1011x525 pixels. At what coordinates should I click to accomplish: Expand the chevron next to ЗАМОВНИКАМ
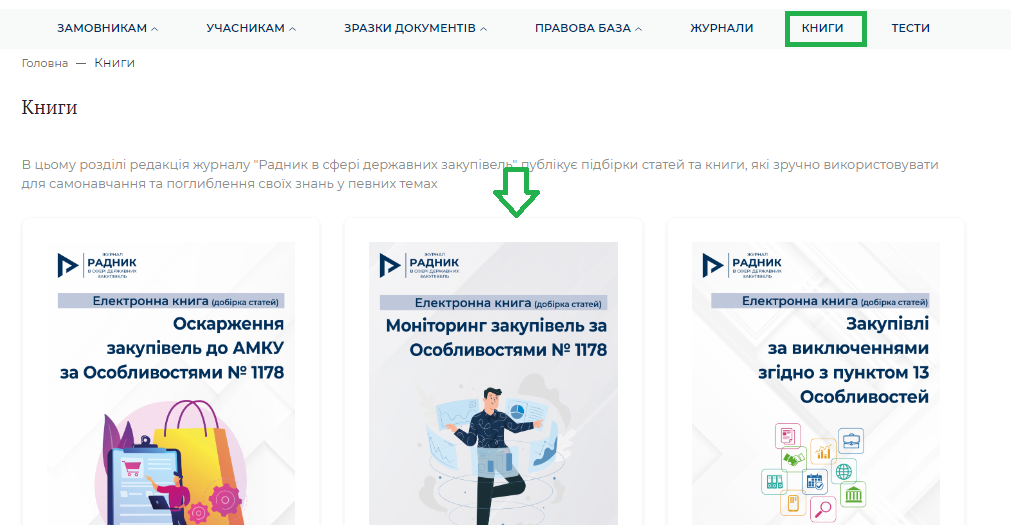pos(155,29)
